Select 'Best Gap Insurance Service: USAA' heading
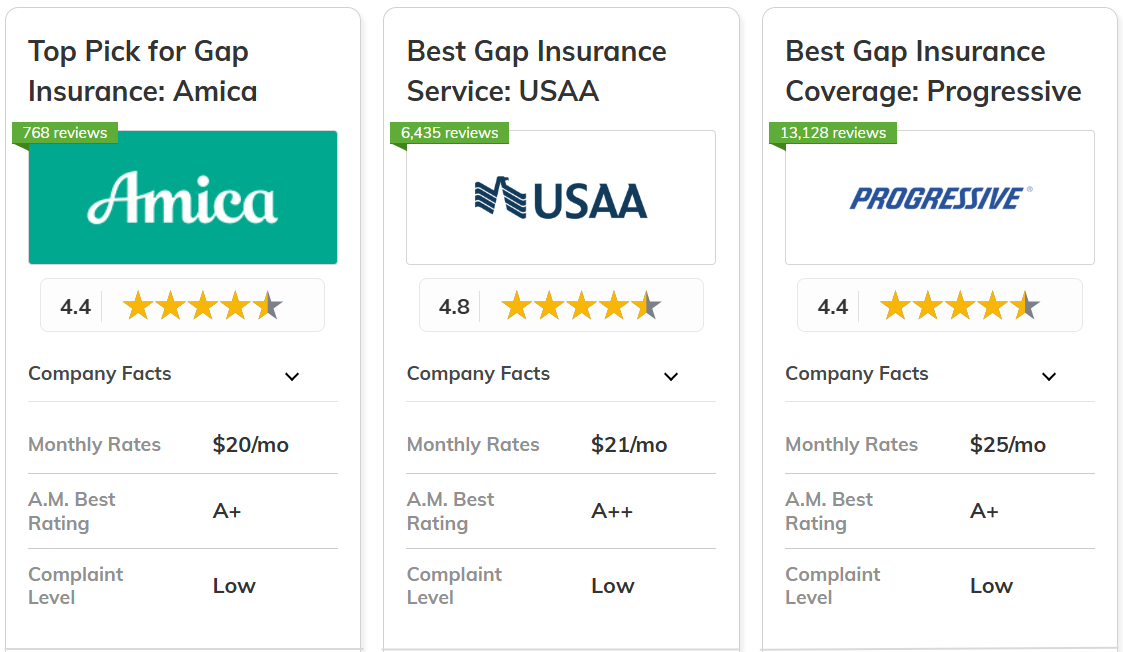The image size is (1123, 652). 536,71
